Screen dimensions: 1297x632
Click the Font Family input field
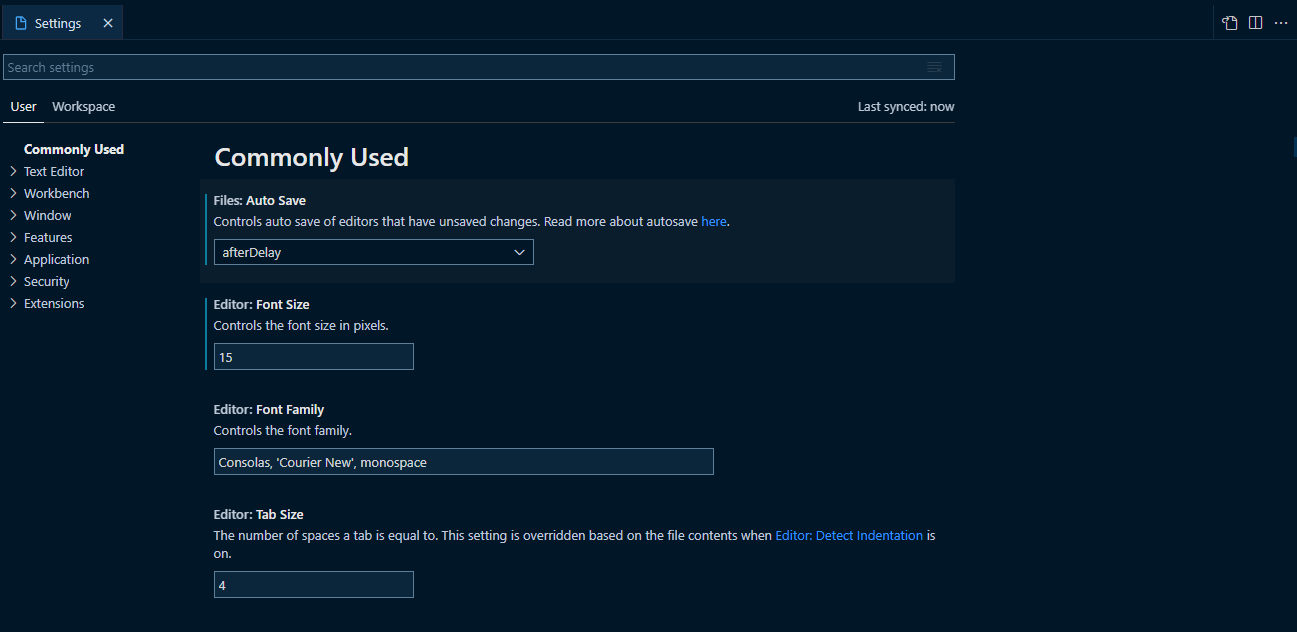(464, 461)
